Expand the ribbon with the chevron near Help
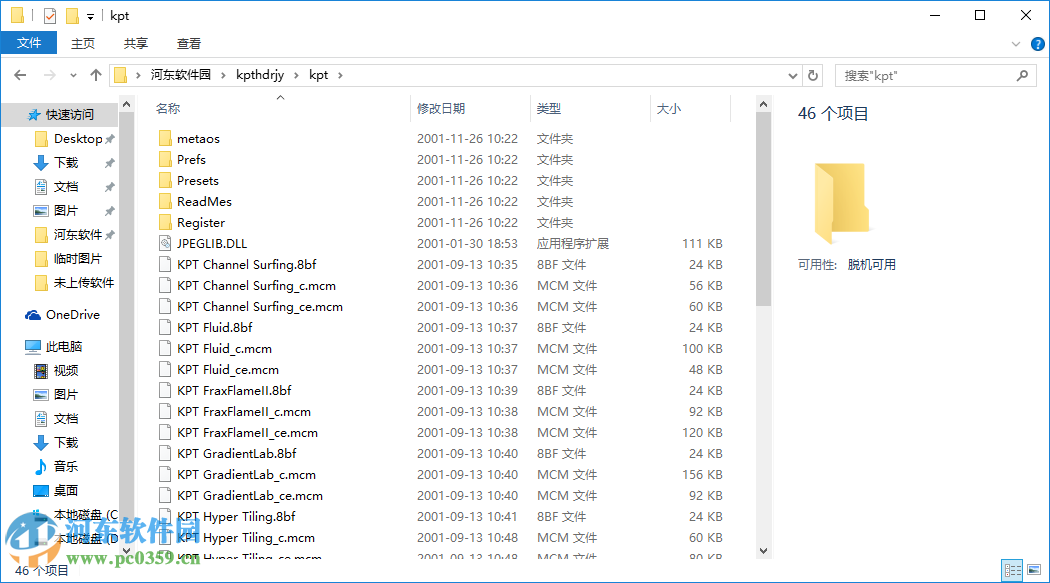 [1014, 43]
